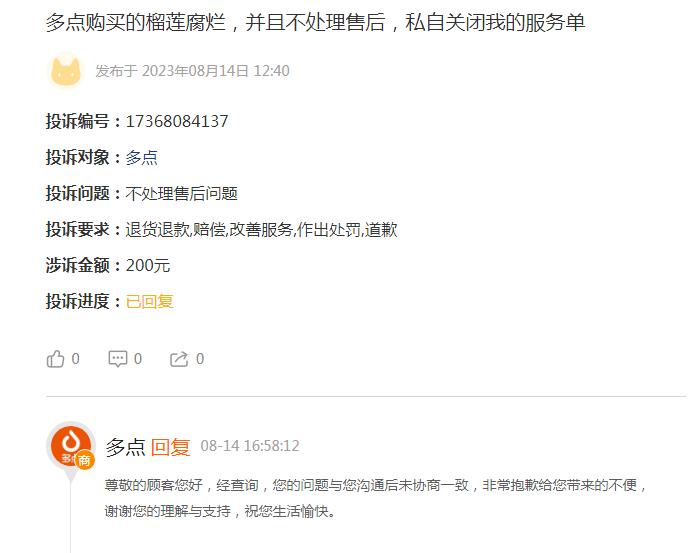Click the share count number

click(200, 359)
